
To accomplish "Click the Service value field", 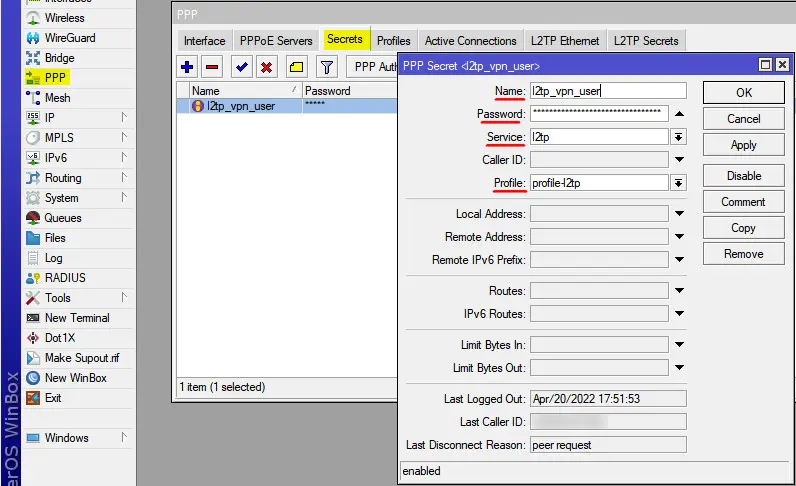I will click(599, 137).
